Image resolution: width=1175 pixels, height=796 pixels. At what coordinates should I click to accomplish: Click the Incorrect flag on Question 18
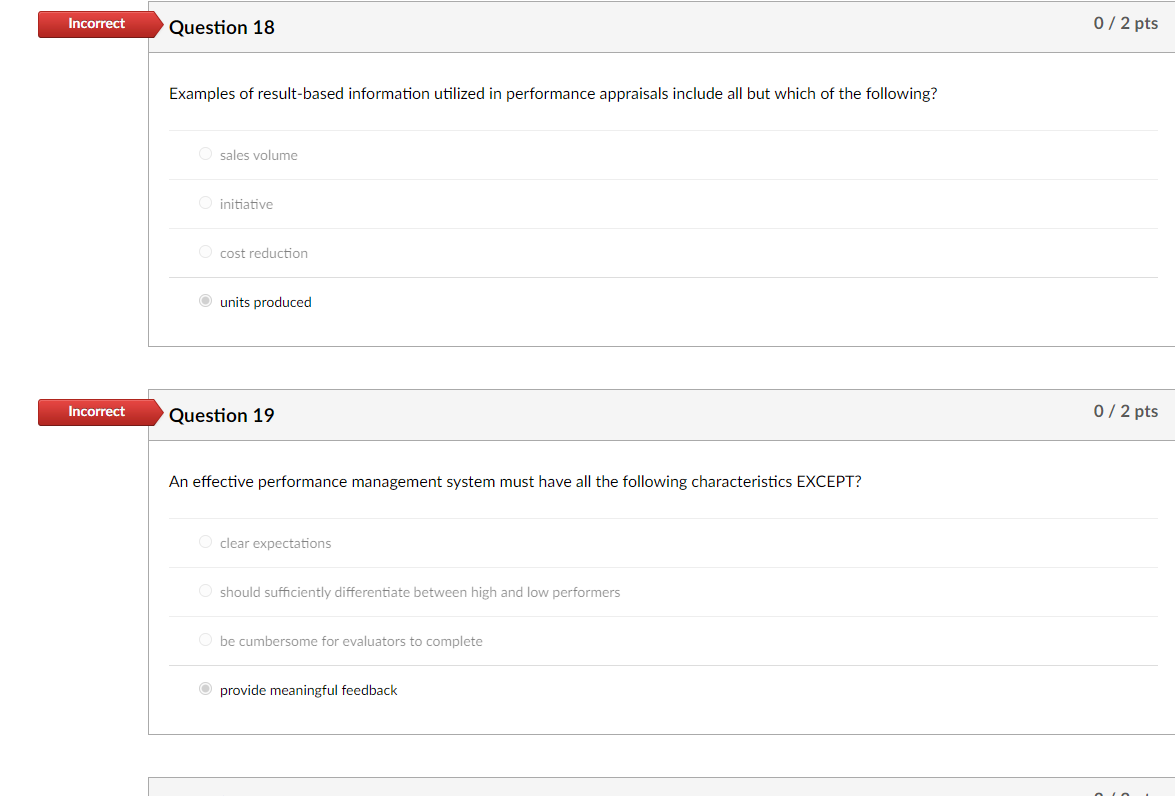95,23
